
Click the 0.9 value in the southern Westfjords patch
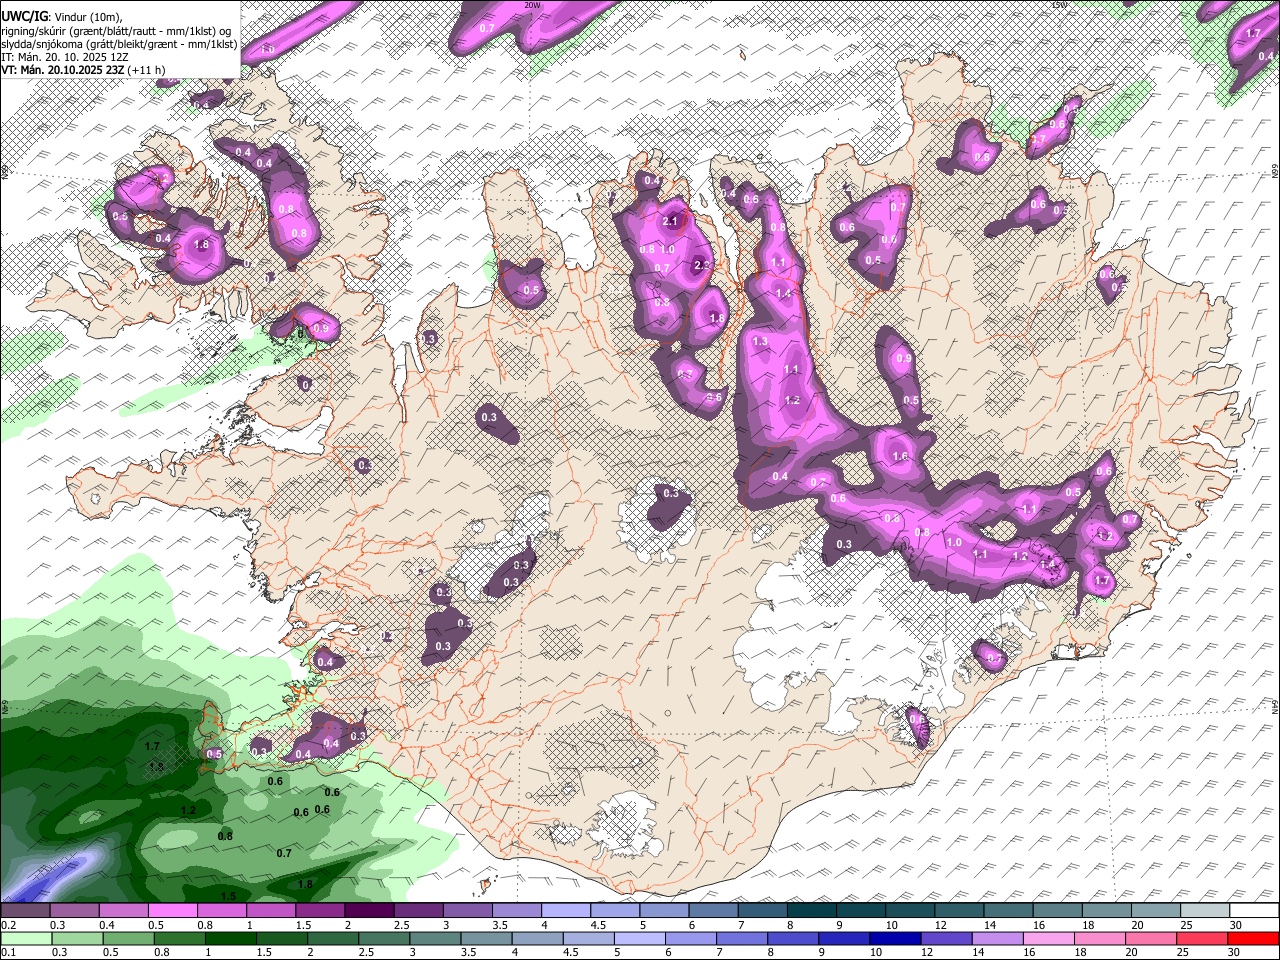(321, 328)
